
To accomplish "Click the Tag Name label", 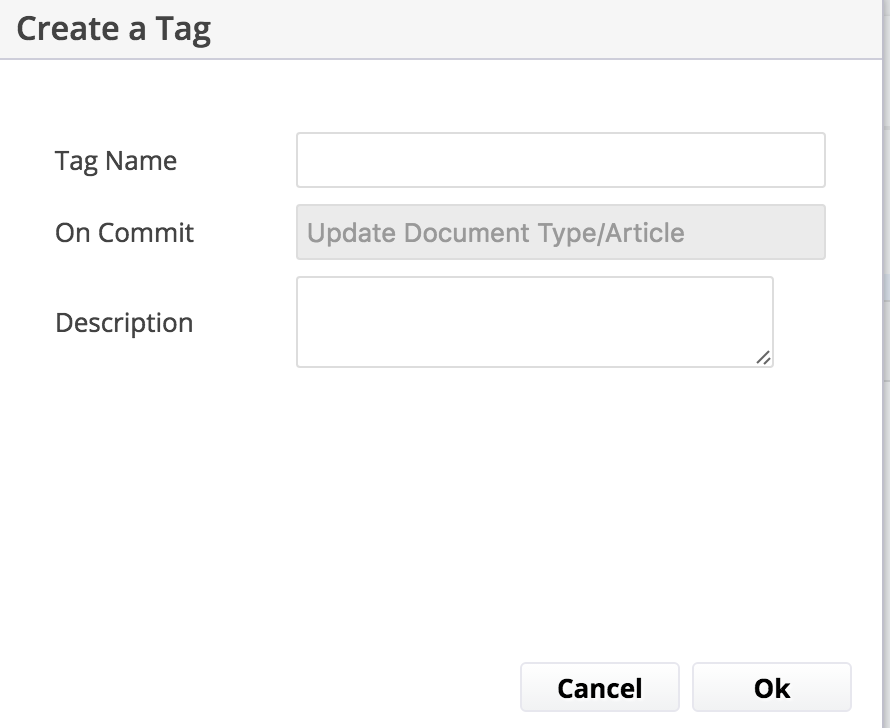I will point(116,161).
